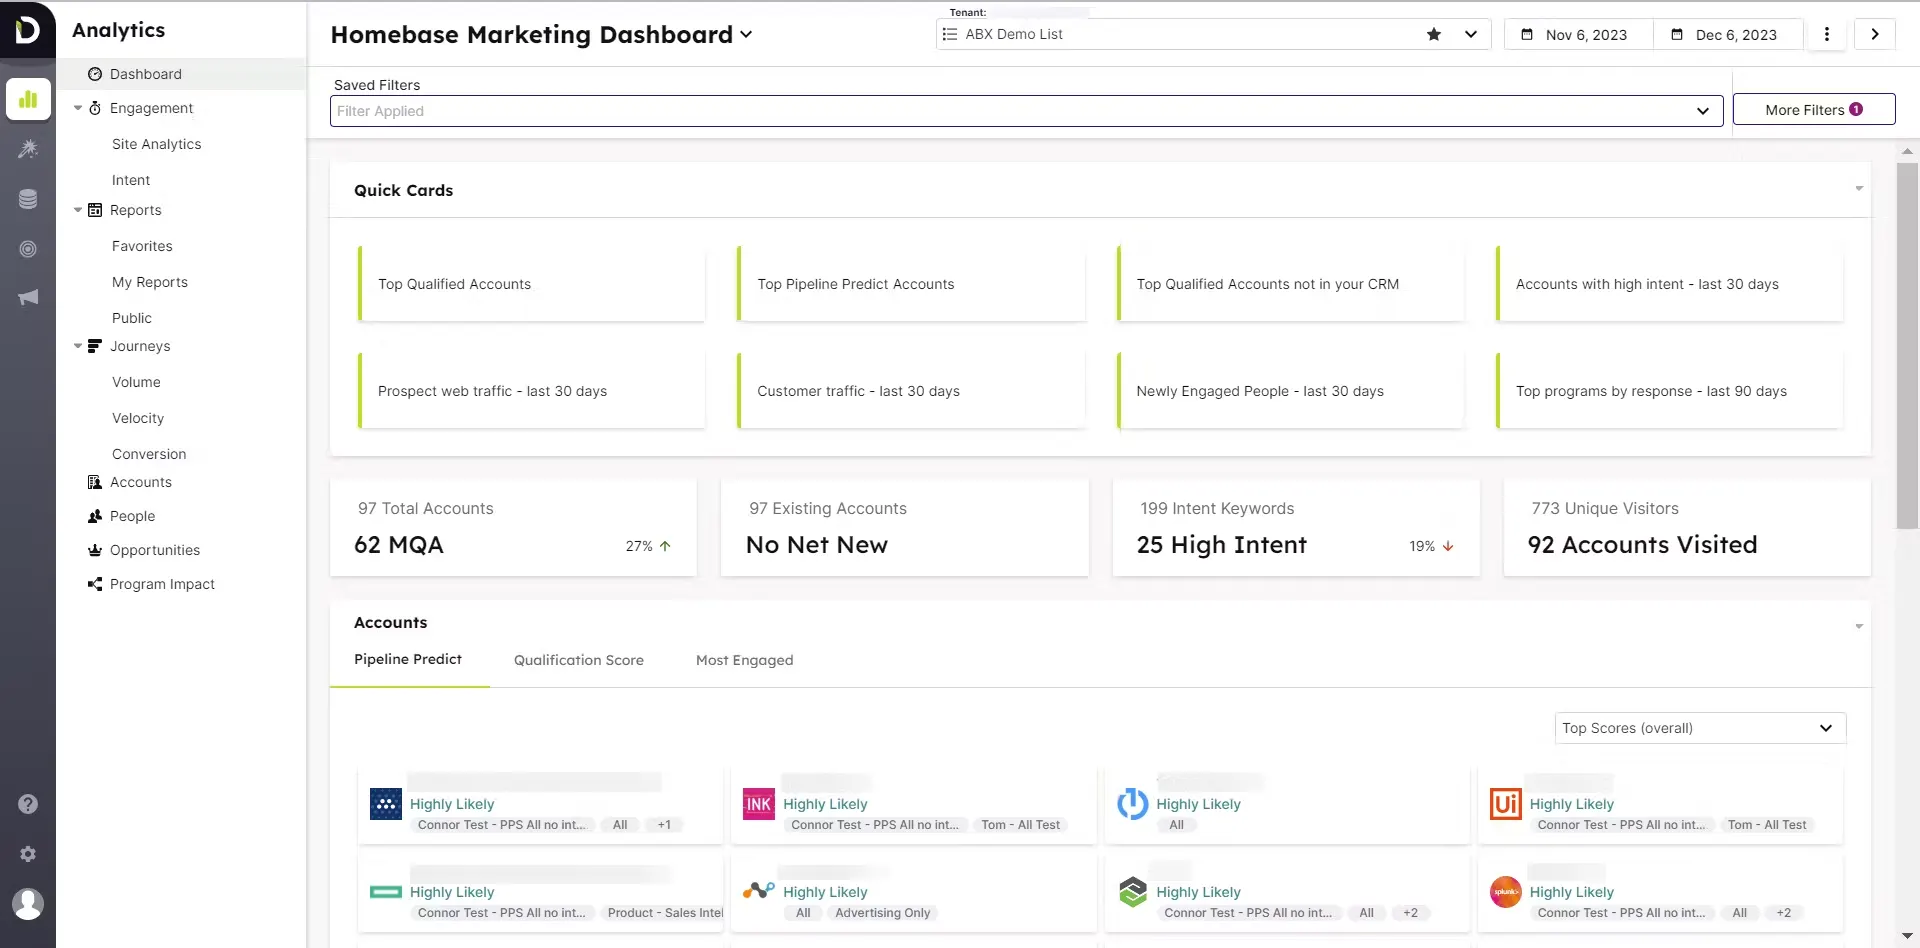The height and width of the screenshot is (948, 1920).
Task: Click the target audience icon in left rail
Action: click(28, 249)
